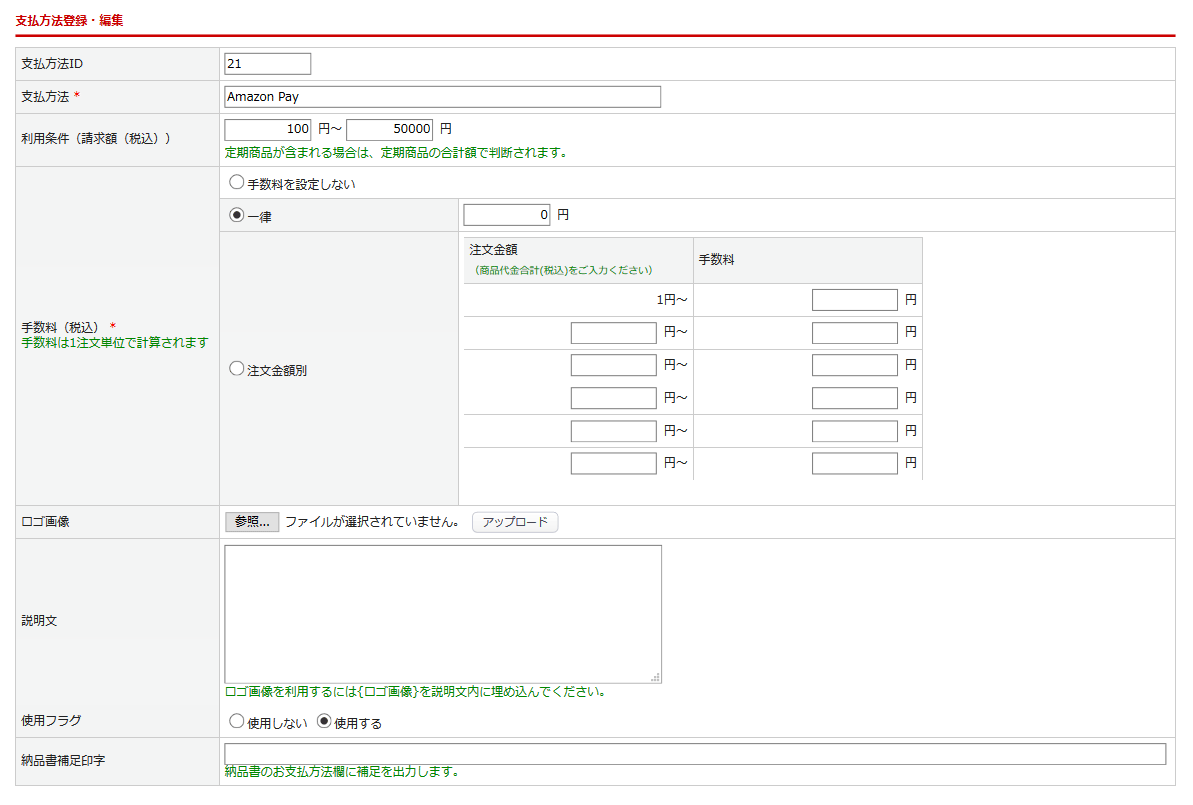Click the 納品書補足印字 text field
The height and width of the screenshot is (805, 1193).
[x=695, y=754]
